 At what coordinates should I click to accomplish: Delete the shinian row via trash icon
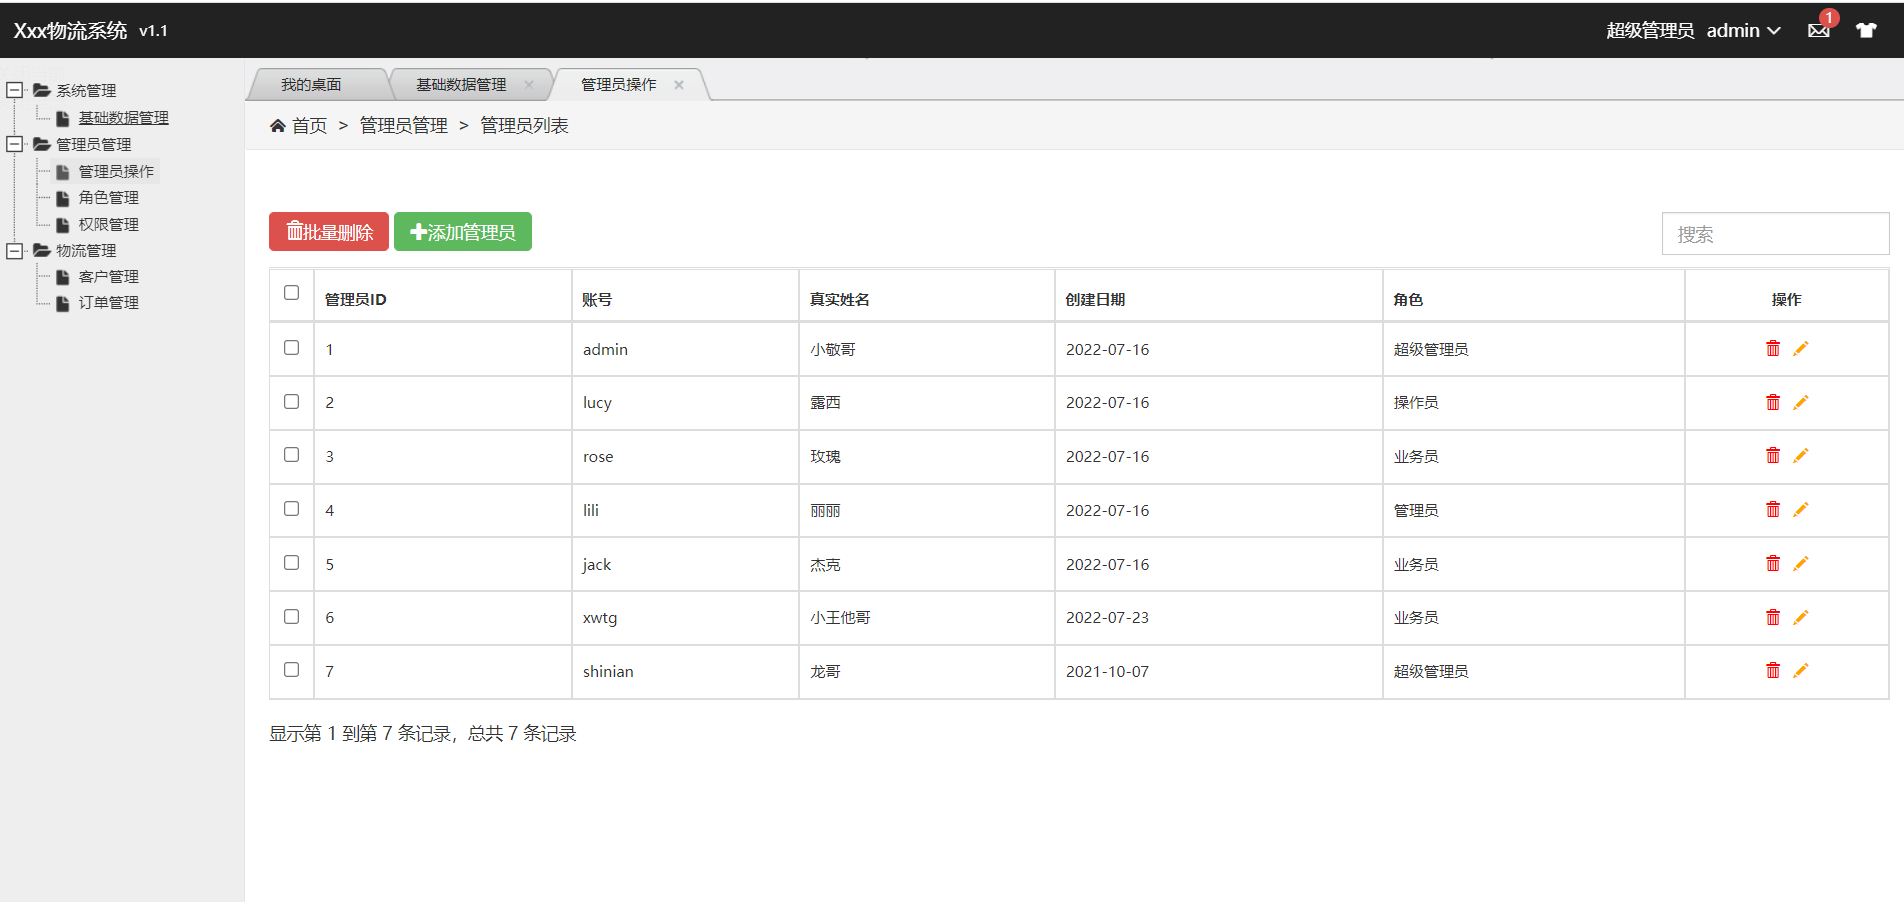(x=1773, y=670)
